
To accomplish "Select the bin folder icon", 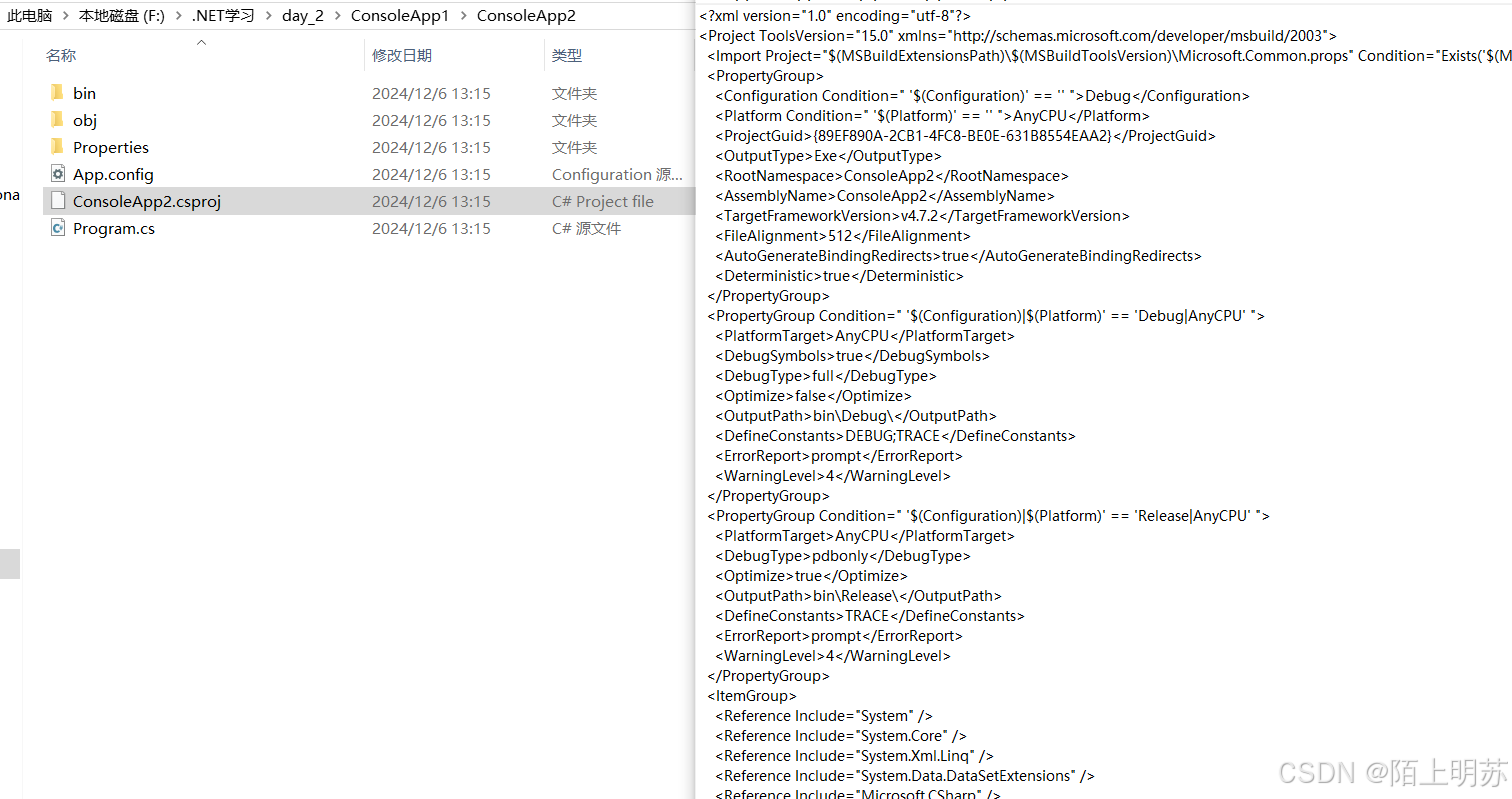I will coord(57,93).
